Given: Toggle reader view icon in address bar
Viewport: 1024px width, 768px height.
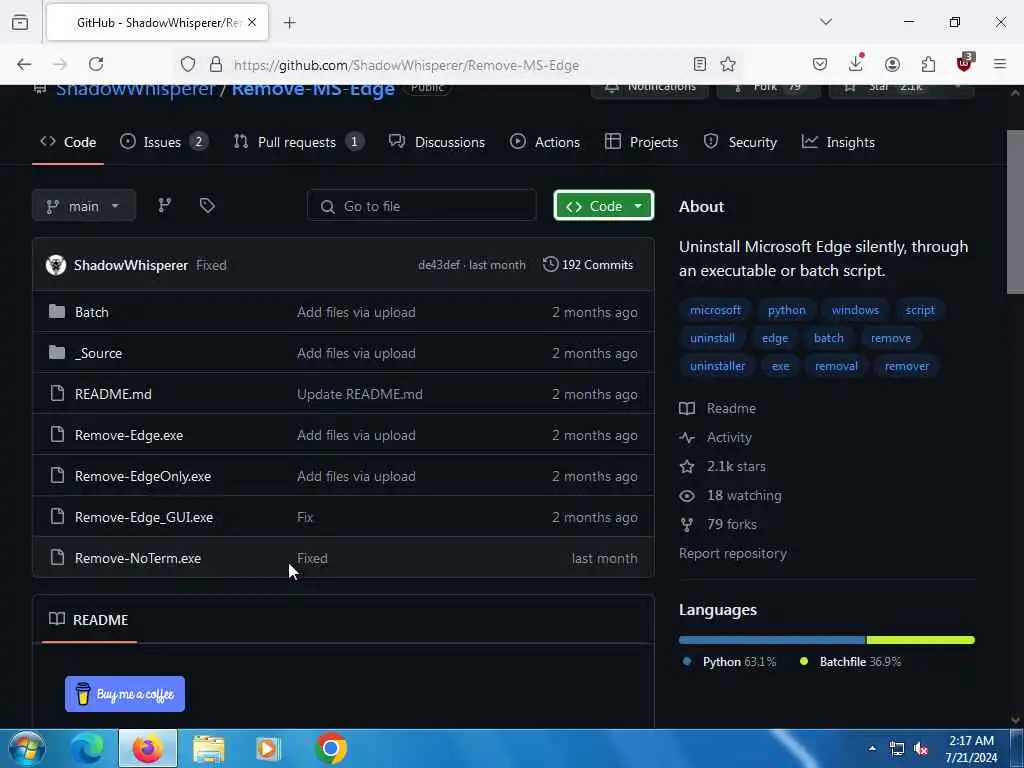Looking at the screenshot, I should pos(699,64).
